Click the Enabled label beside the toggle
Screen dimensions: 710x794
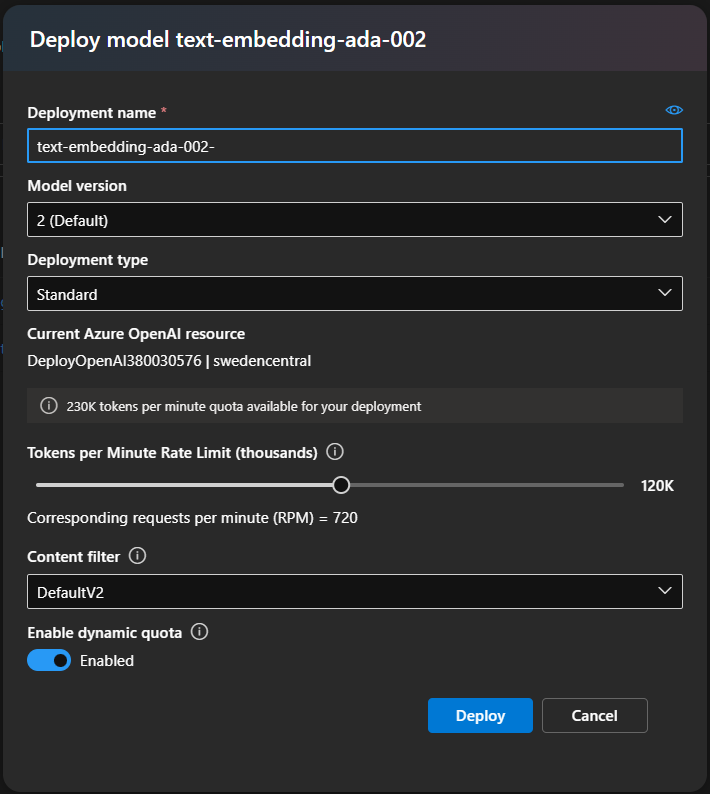coord(107,661)
